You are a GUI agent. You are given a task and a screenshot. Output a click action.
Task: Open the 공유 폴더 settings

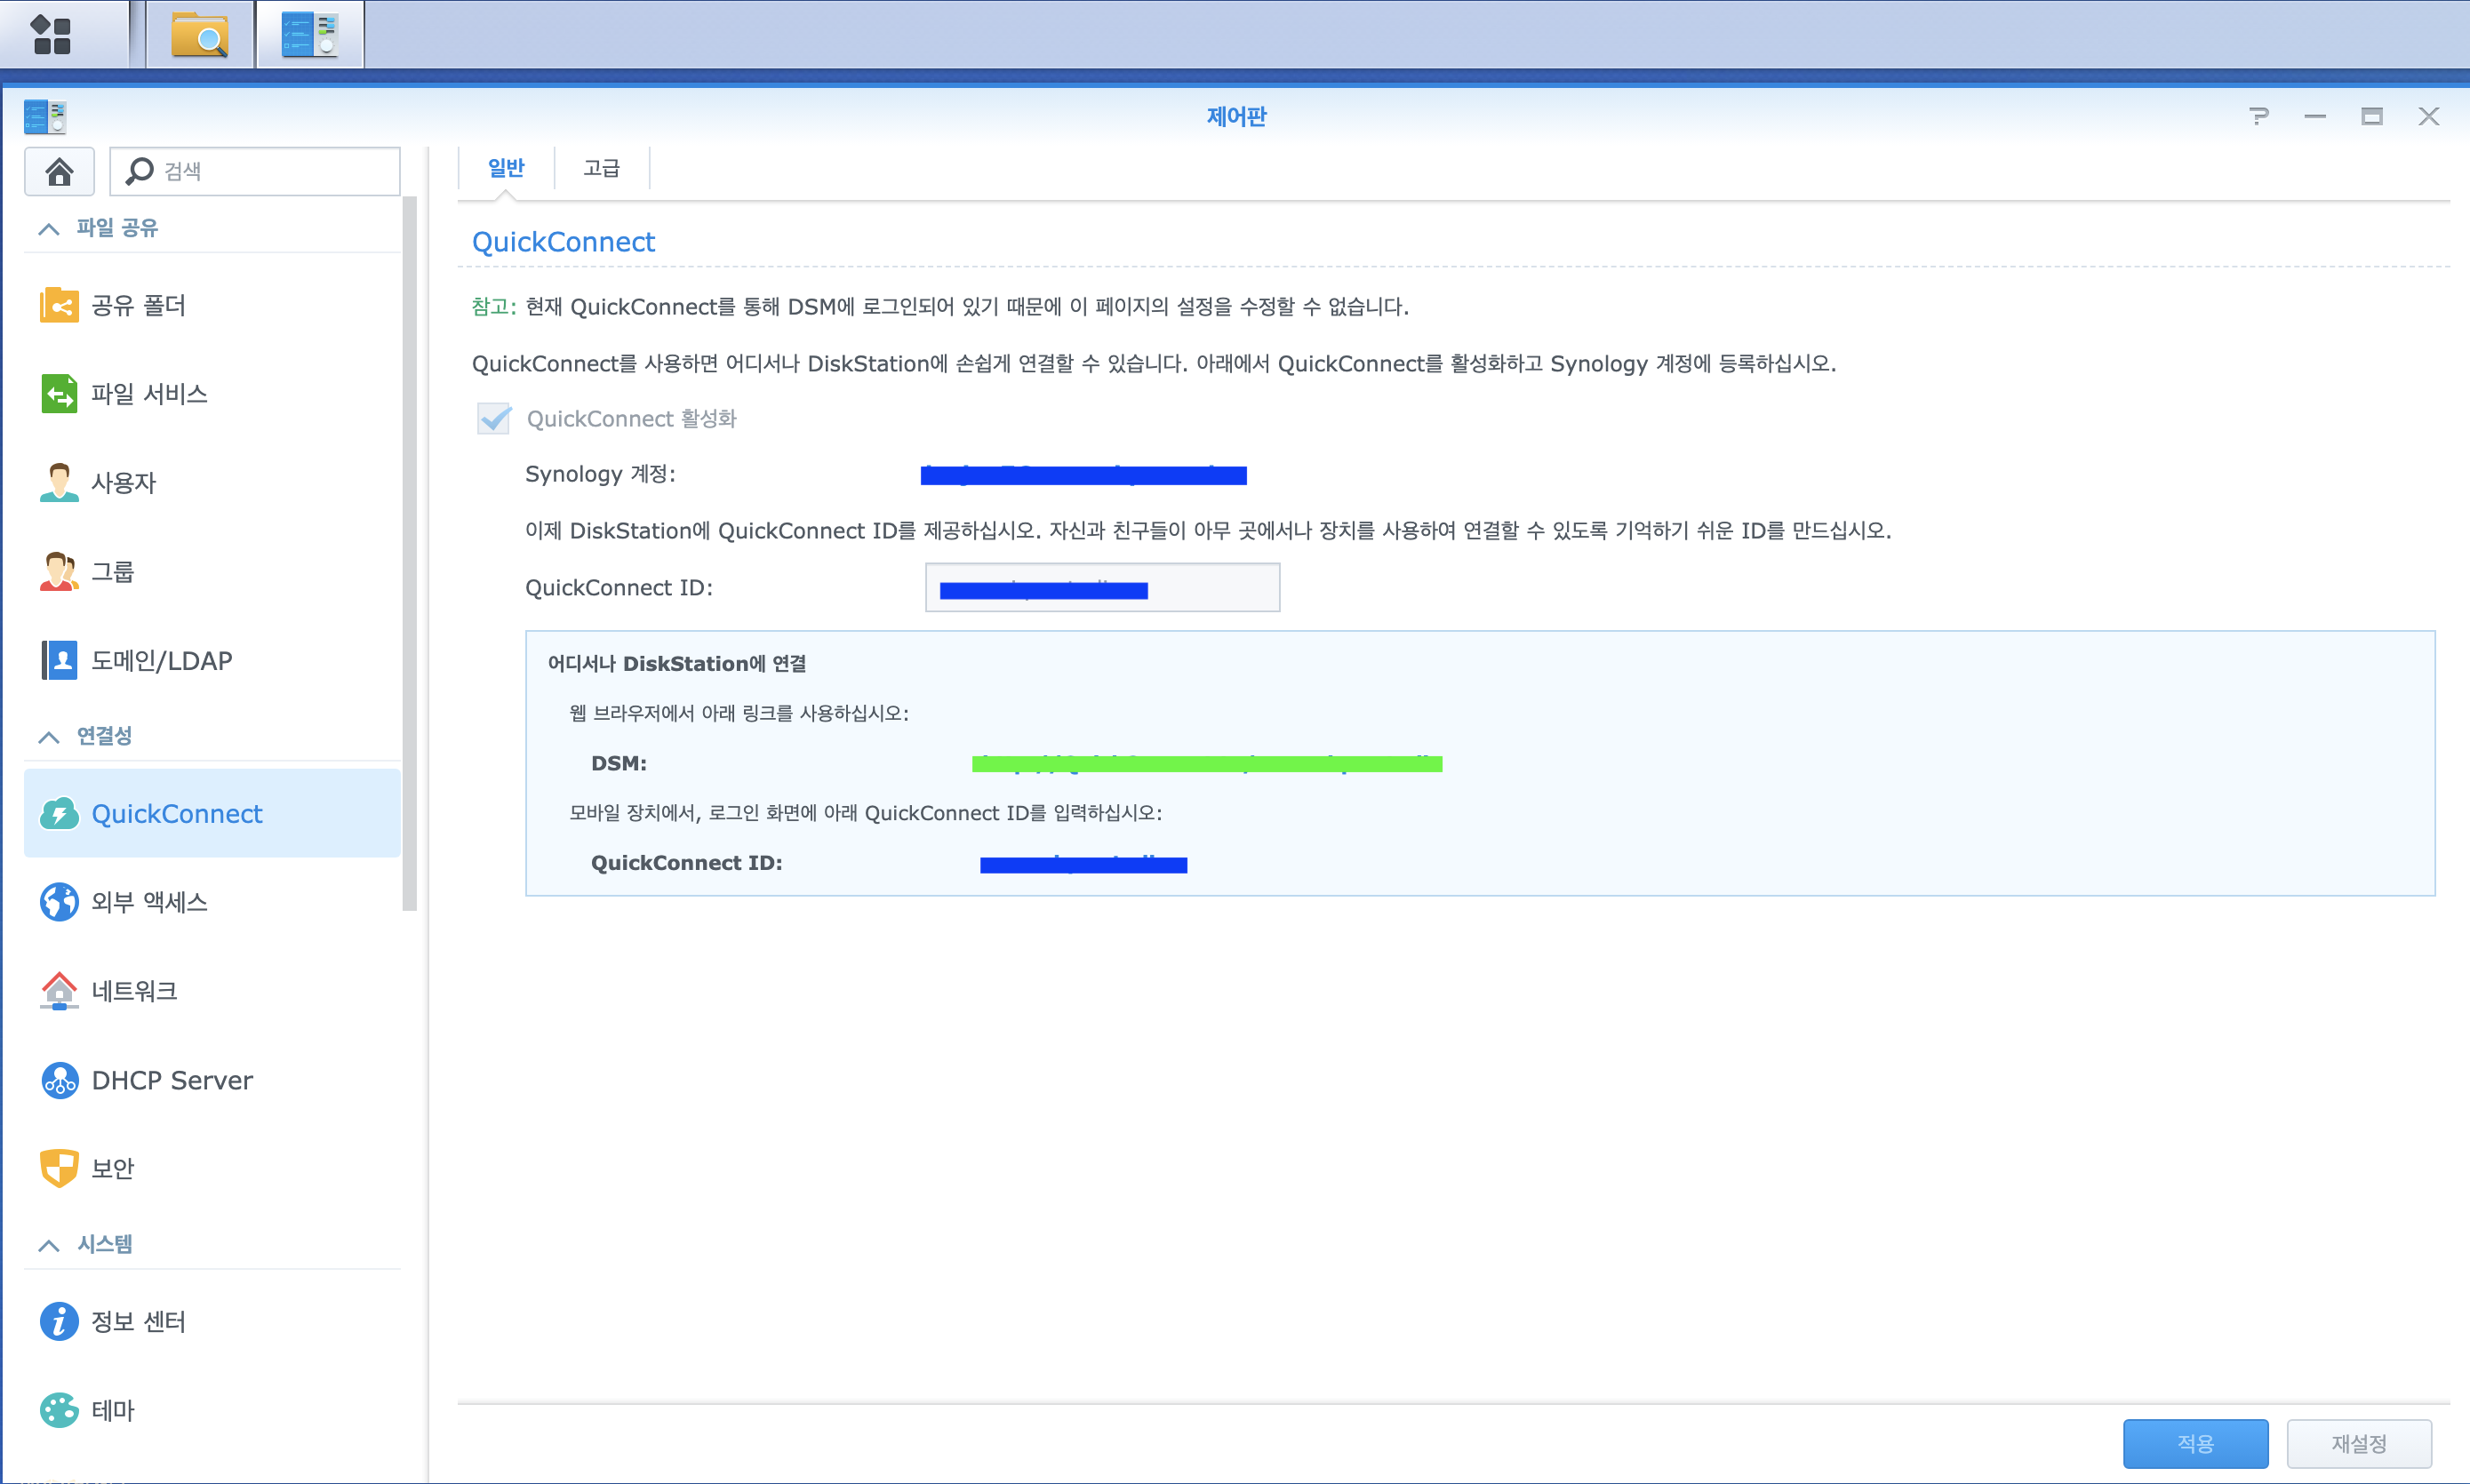[138, 305]
